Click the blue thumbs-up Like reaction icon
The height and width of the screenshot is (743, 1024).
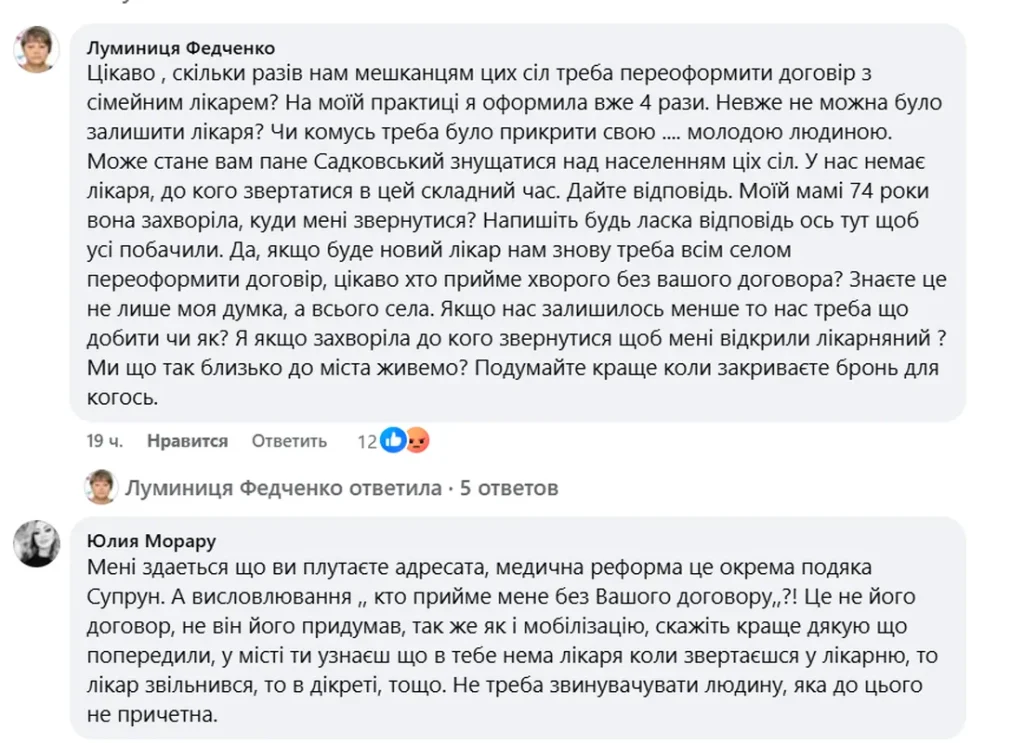point(393,440)
